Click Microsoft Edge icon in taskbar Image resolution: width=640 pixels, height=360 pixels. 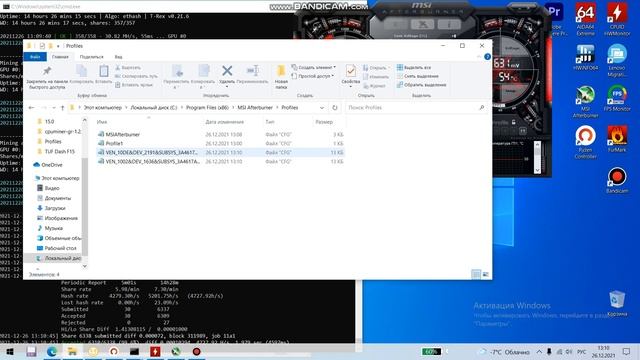tap(51, 351)
